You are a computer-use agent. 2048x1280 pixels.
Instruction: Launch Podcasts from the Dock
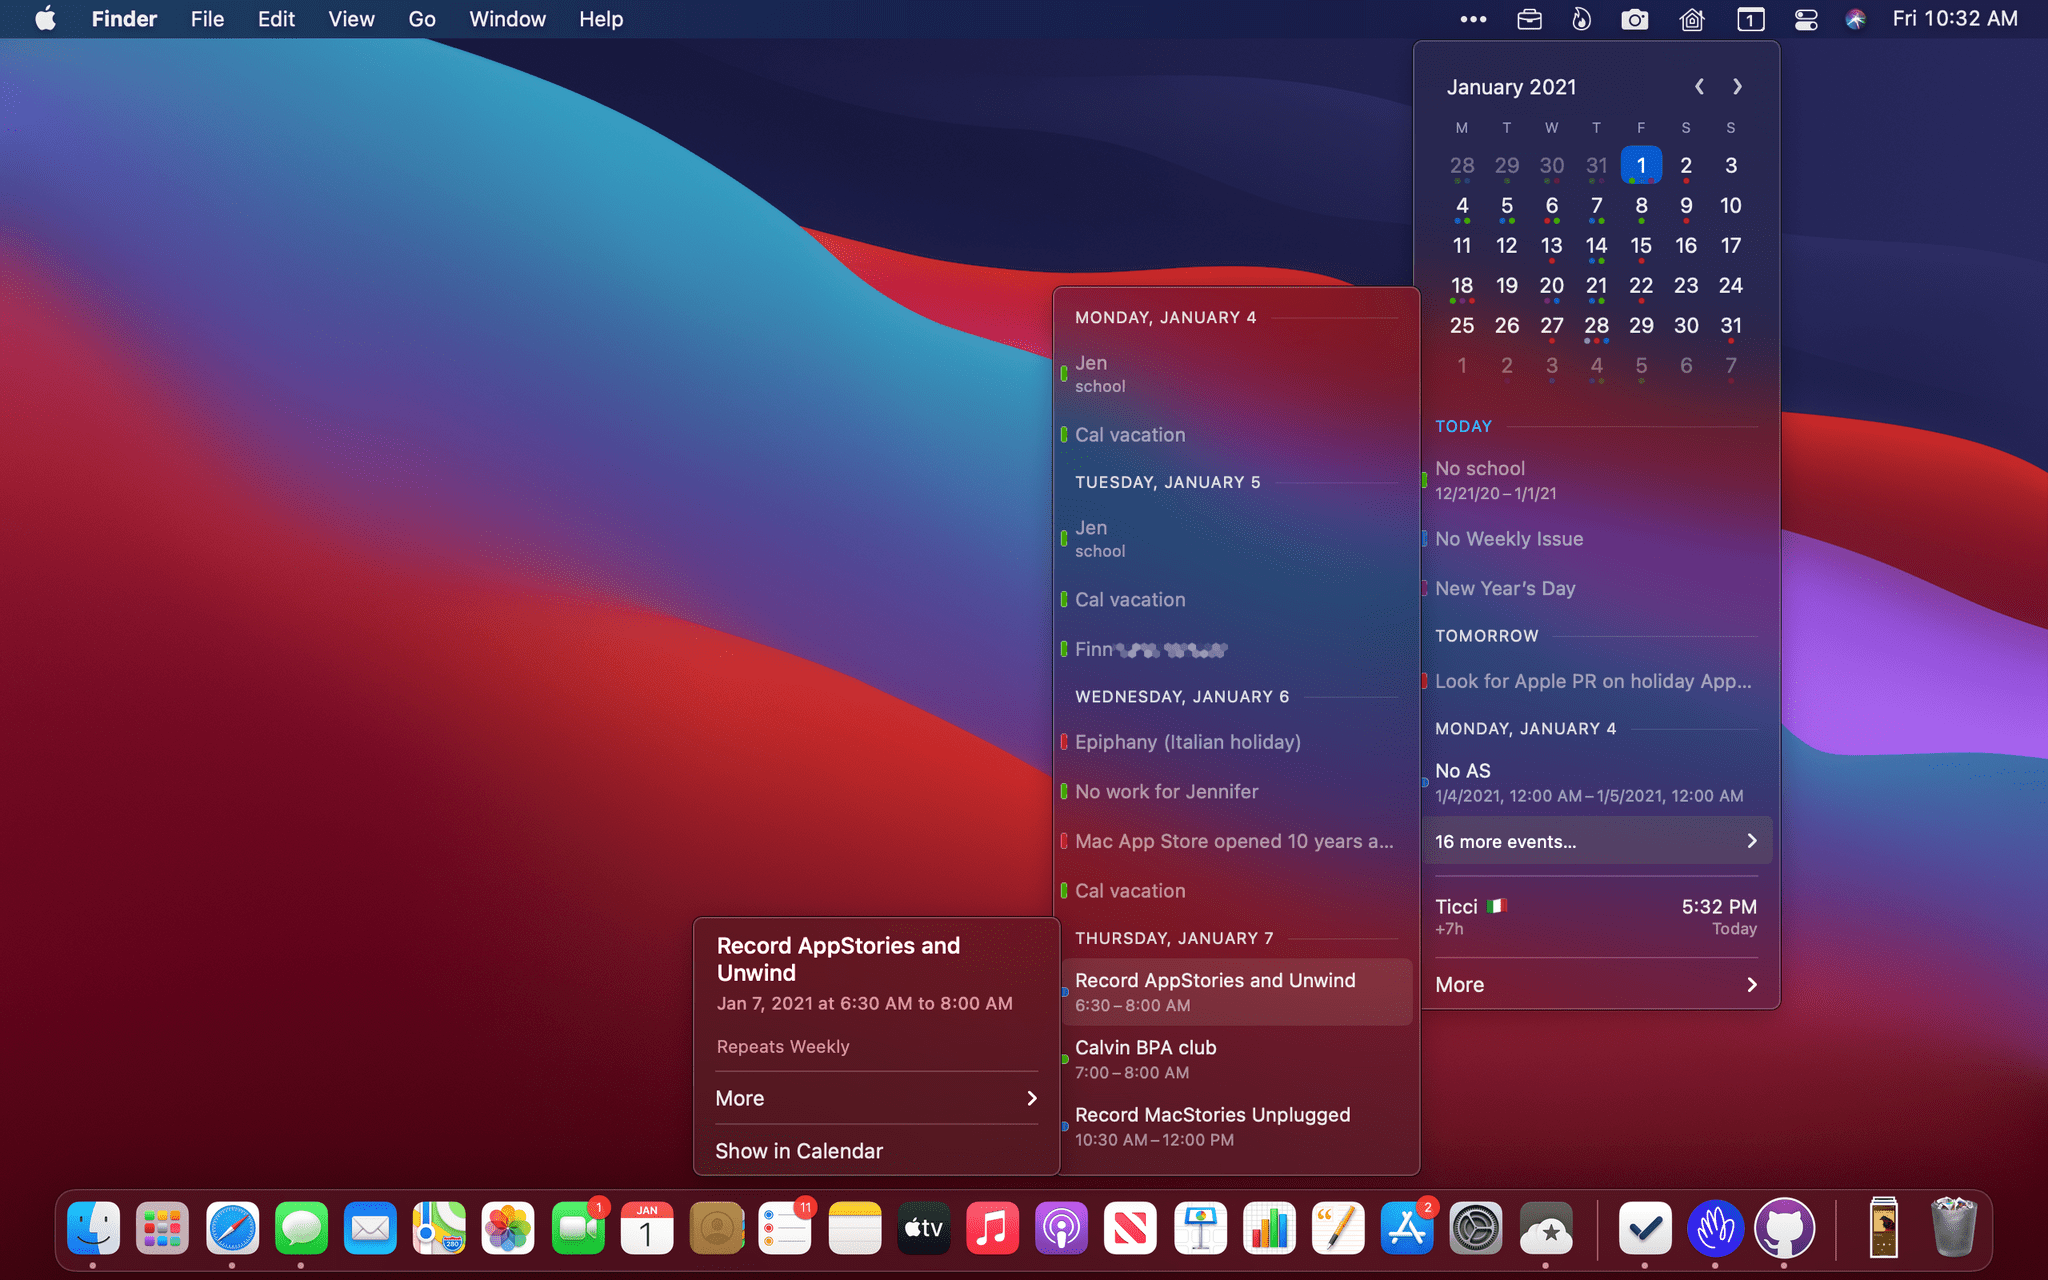pos(1061,1229)
